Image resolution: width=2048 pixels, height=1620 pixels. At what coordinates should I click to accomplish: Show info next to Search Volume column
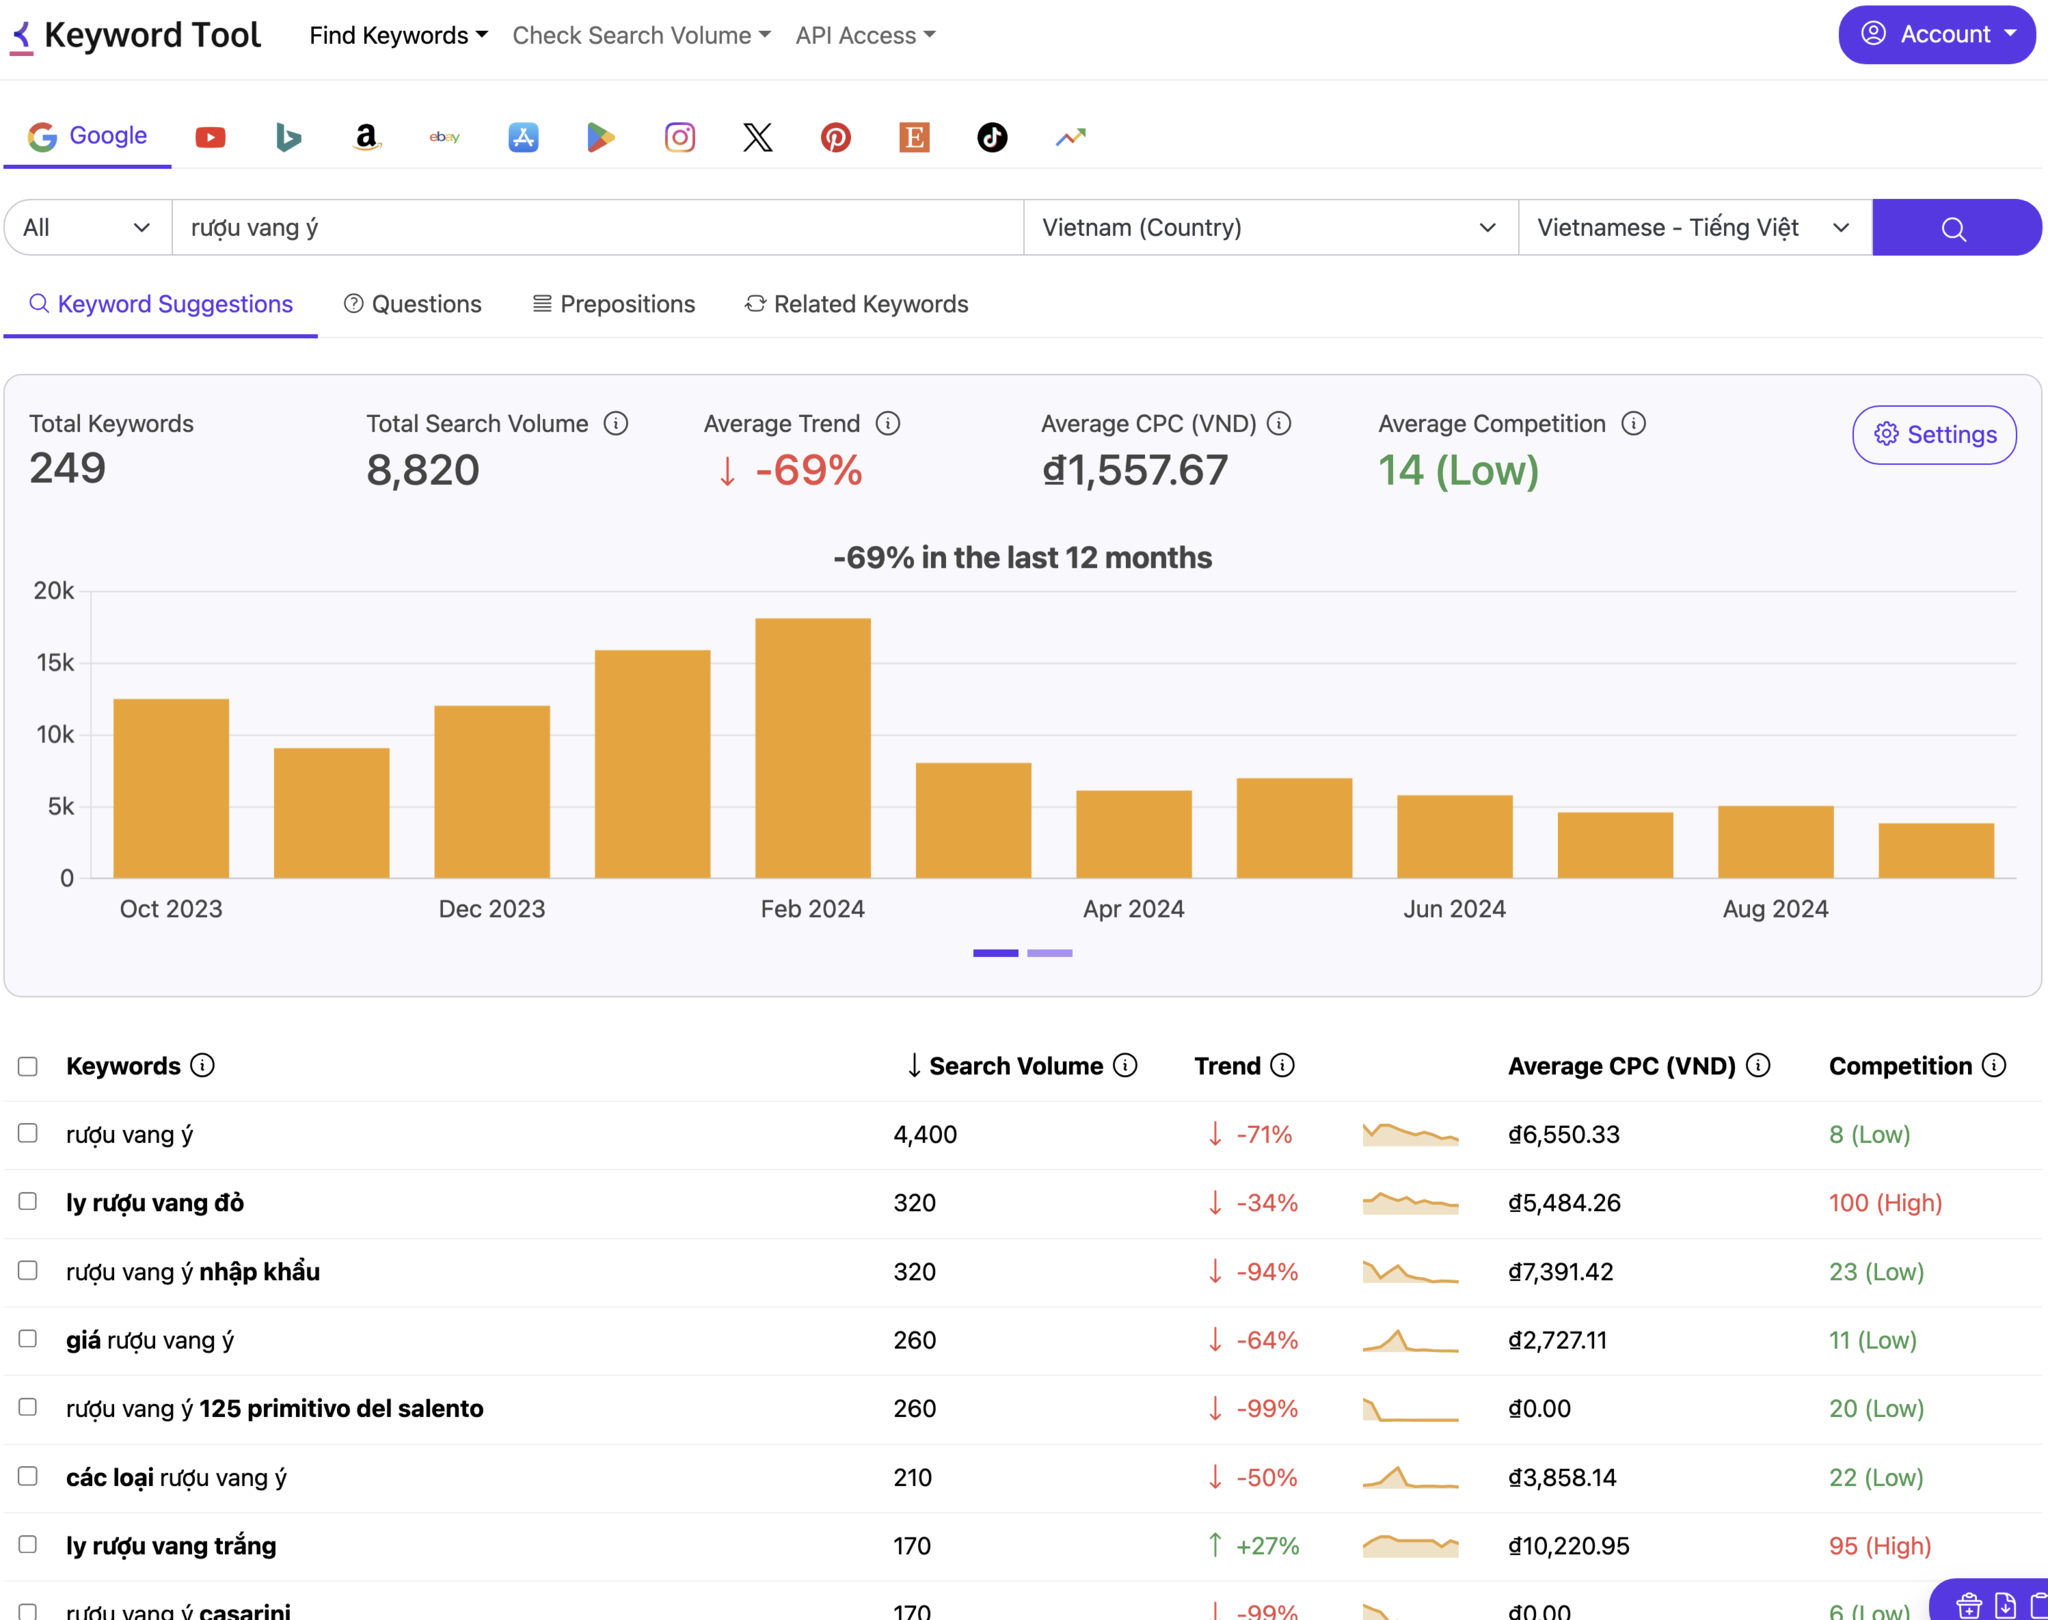[x=1126, y=1066]
